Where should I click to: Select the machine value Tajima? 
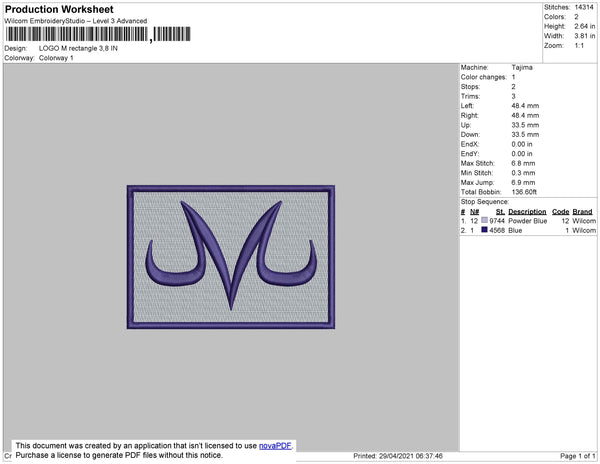pos(522,67)
